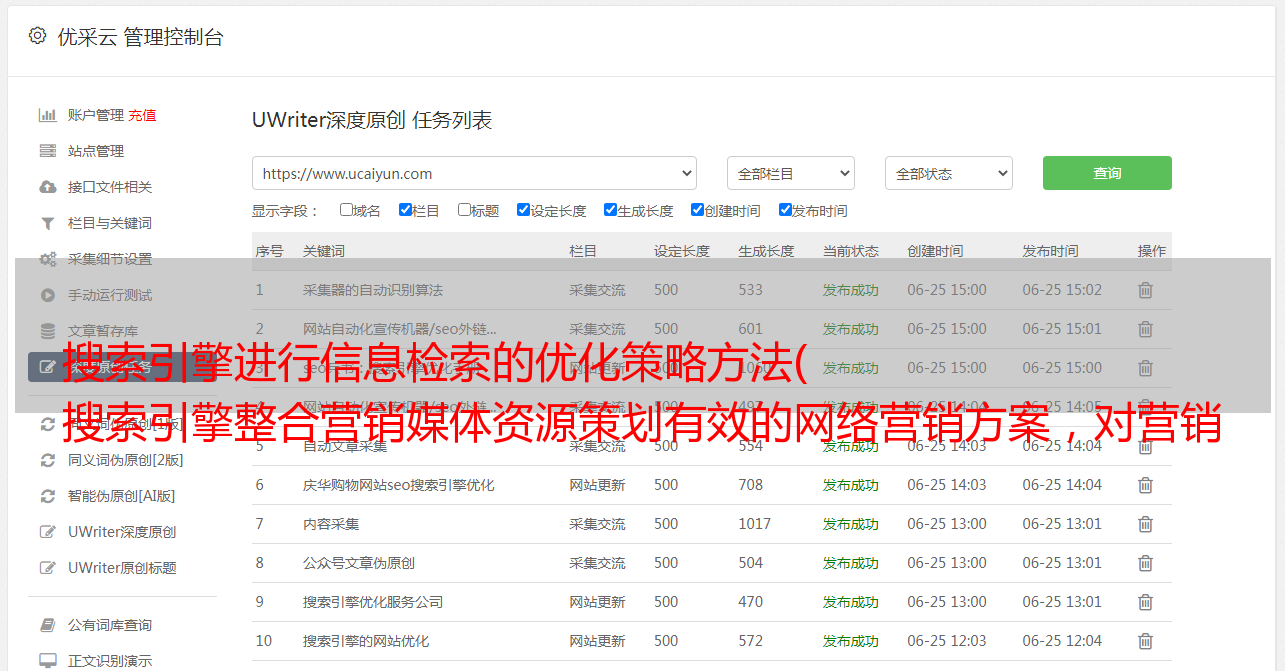Viewport: 1285px width, 671px height.
Task: Click the 采集细节设置 gears icon
Action: [x=47, y=259]
